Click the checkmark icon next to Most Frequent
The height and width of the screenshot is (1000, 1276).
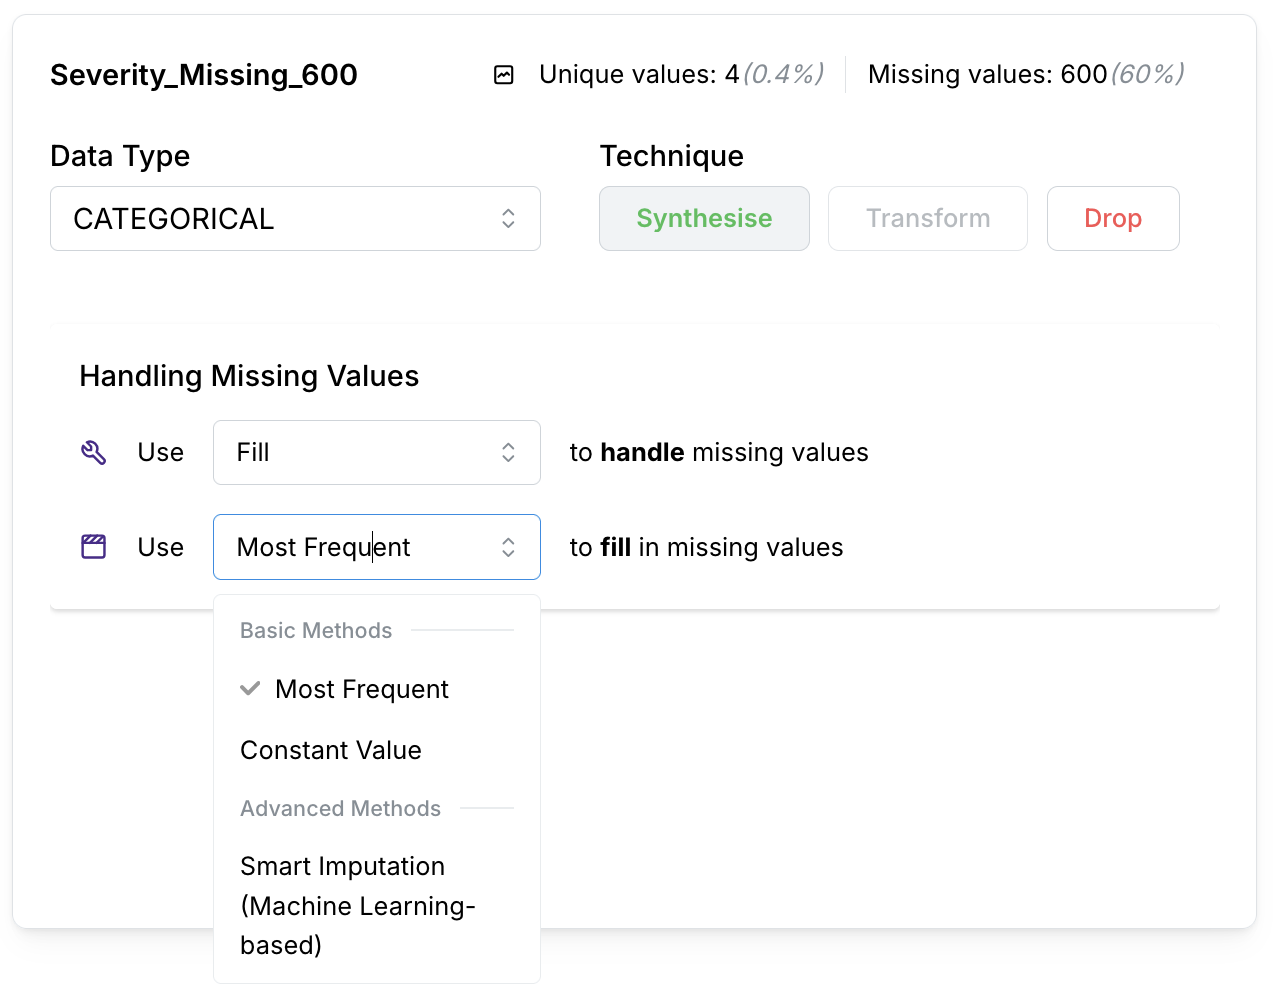click(250, 688)
